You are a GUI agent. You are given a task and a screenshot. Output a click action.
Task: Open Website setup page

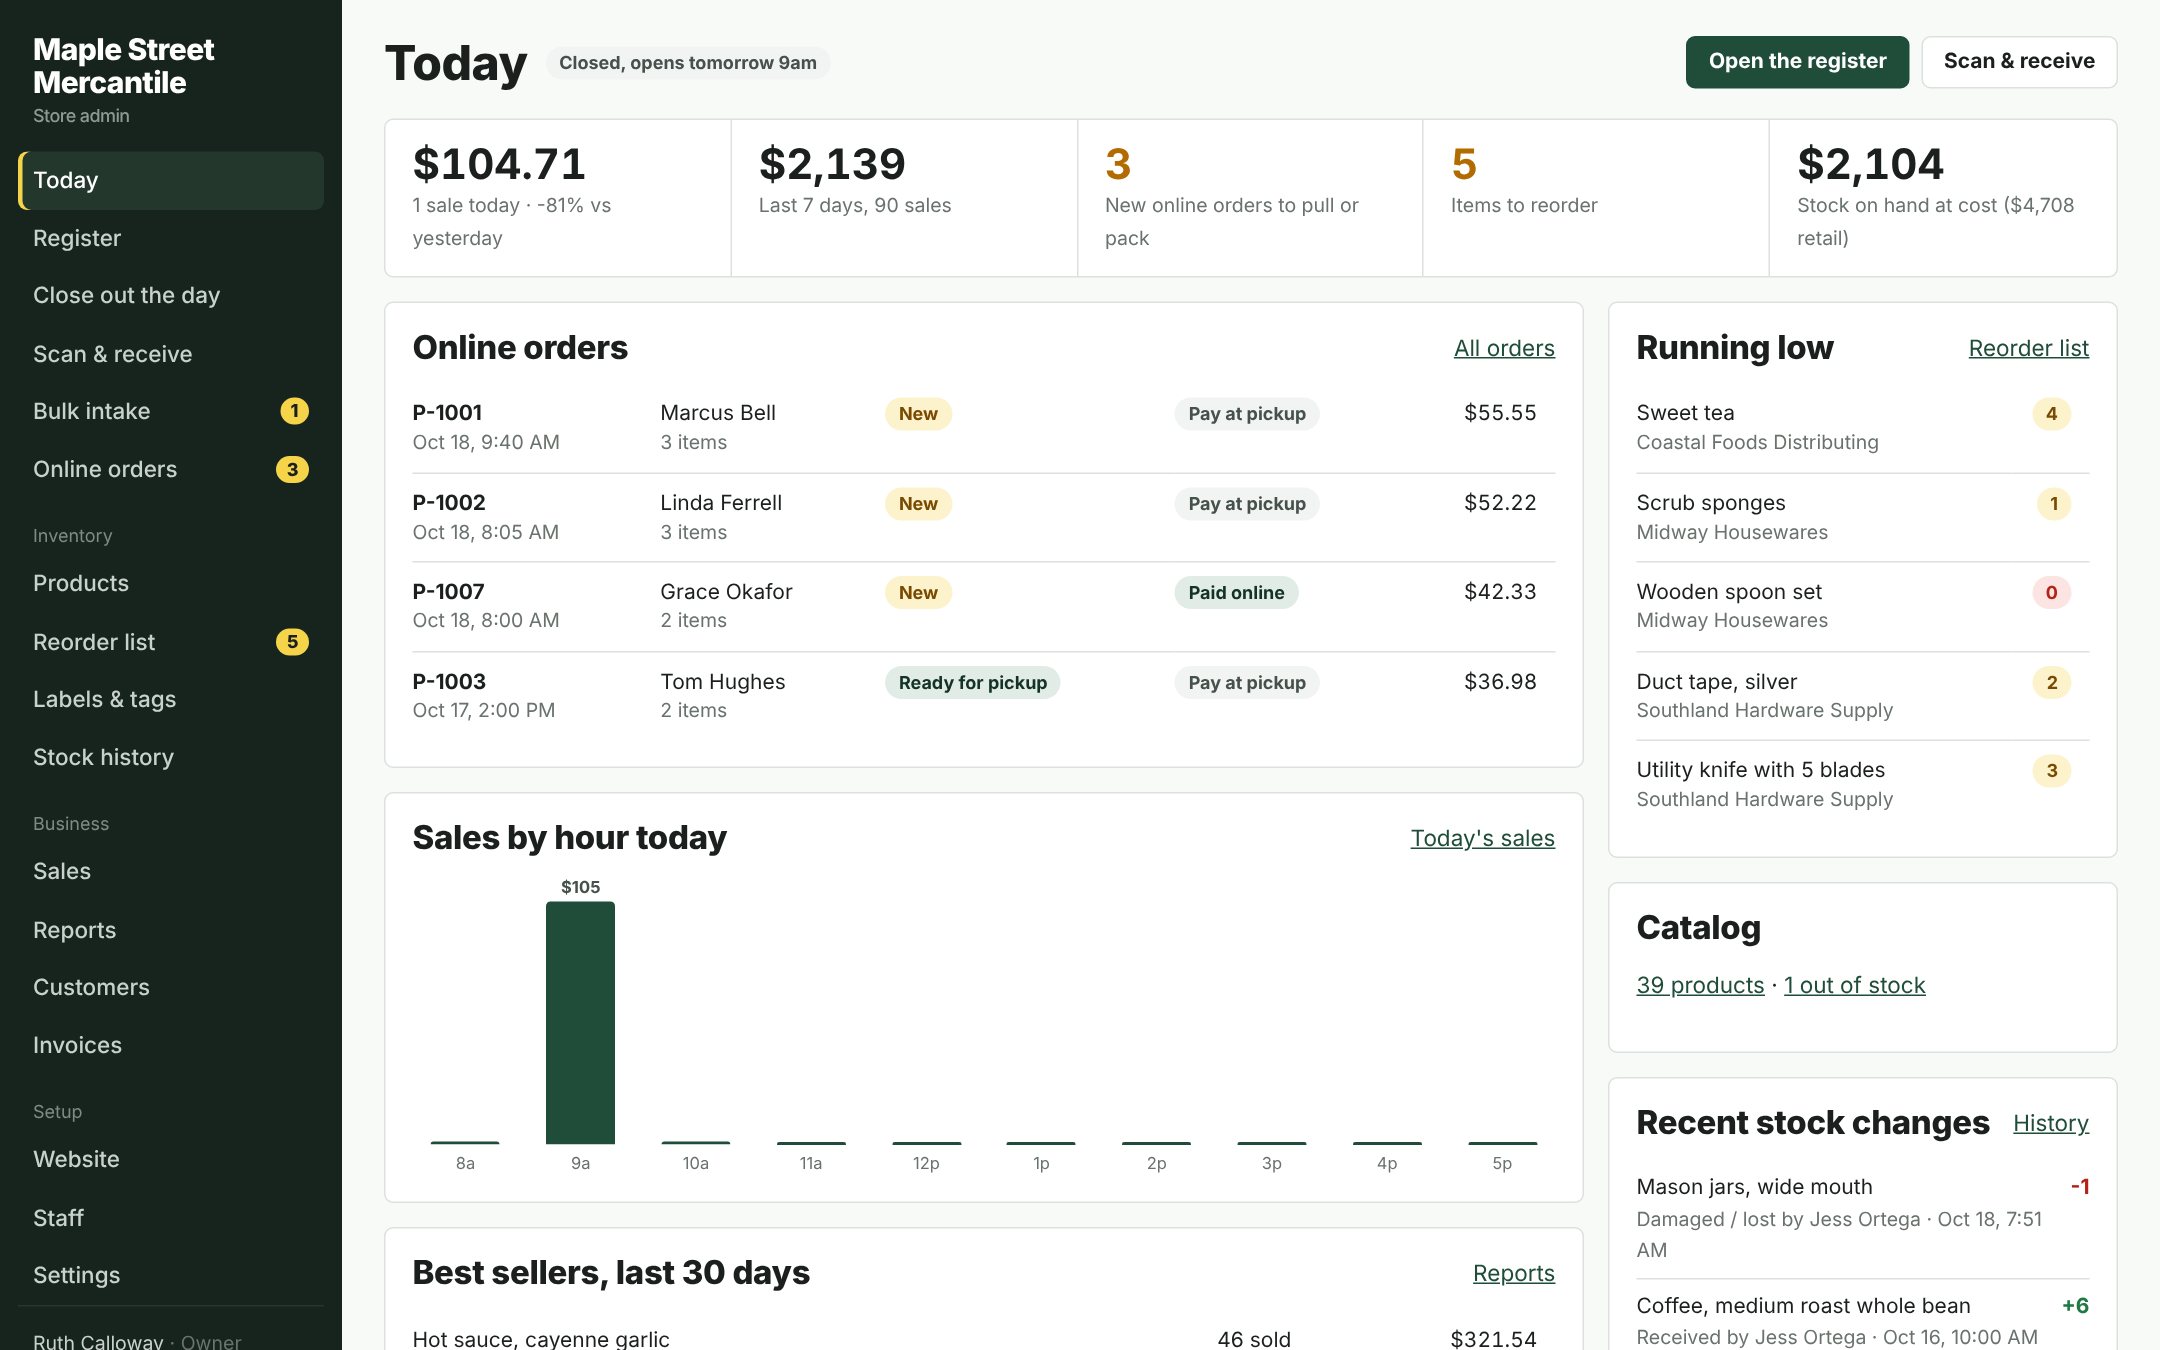(x=171, y=1159)
